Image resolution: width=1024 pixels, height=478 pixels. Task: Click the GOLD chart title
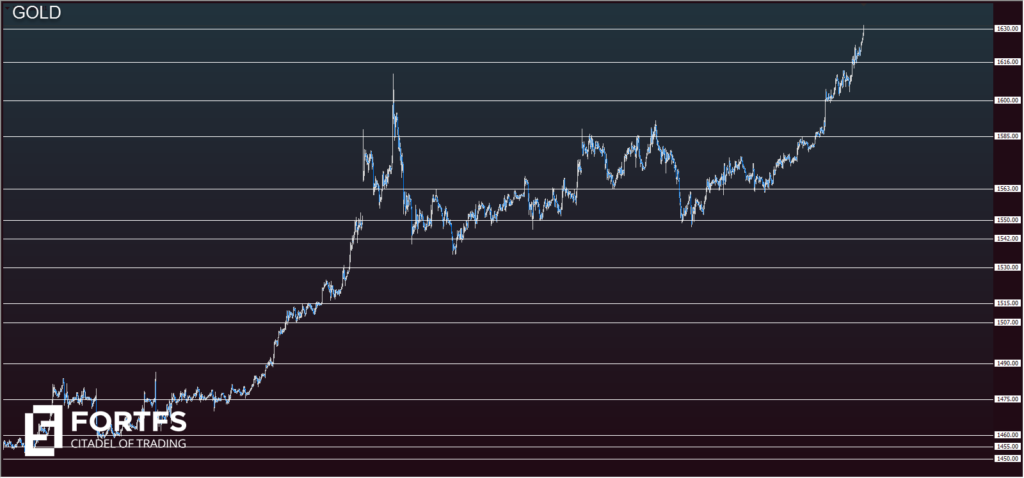tap(36, 13)
